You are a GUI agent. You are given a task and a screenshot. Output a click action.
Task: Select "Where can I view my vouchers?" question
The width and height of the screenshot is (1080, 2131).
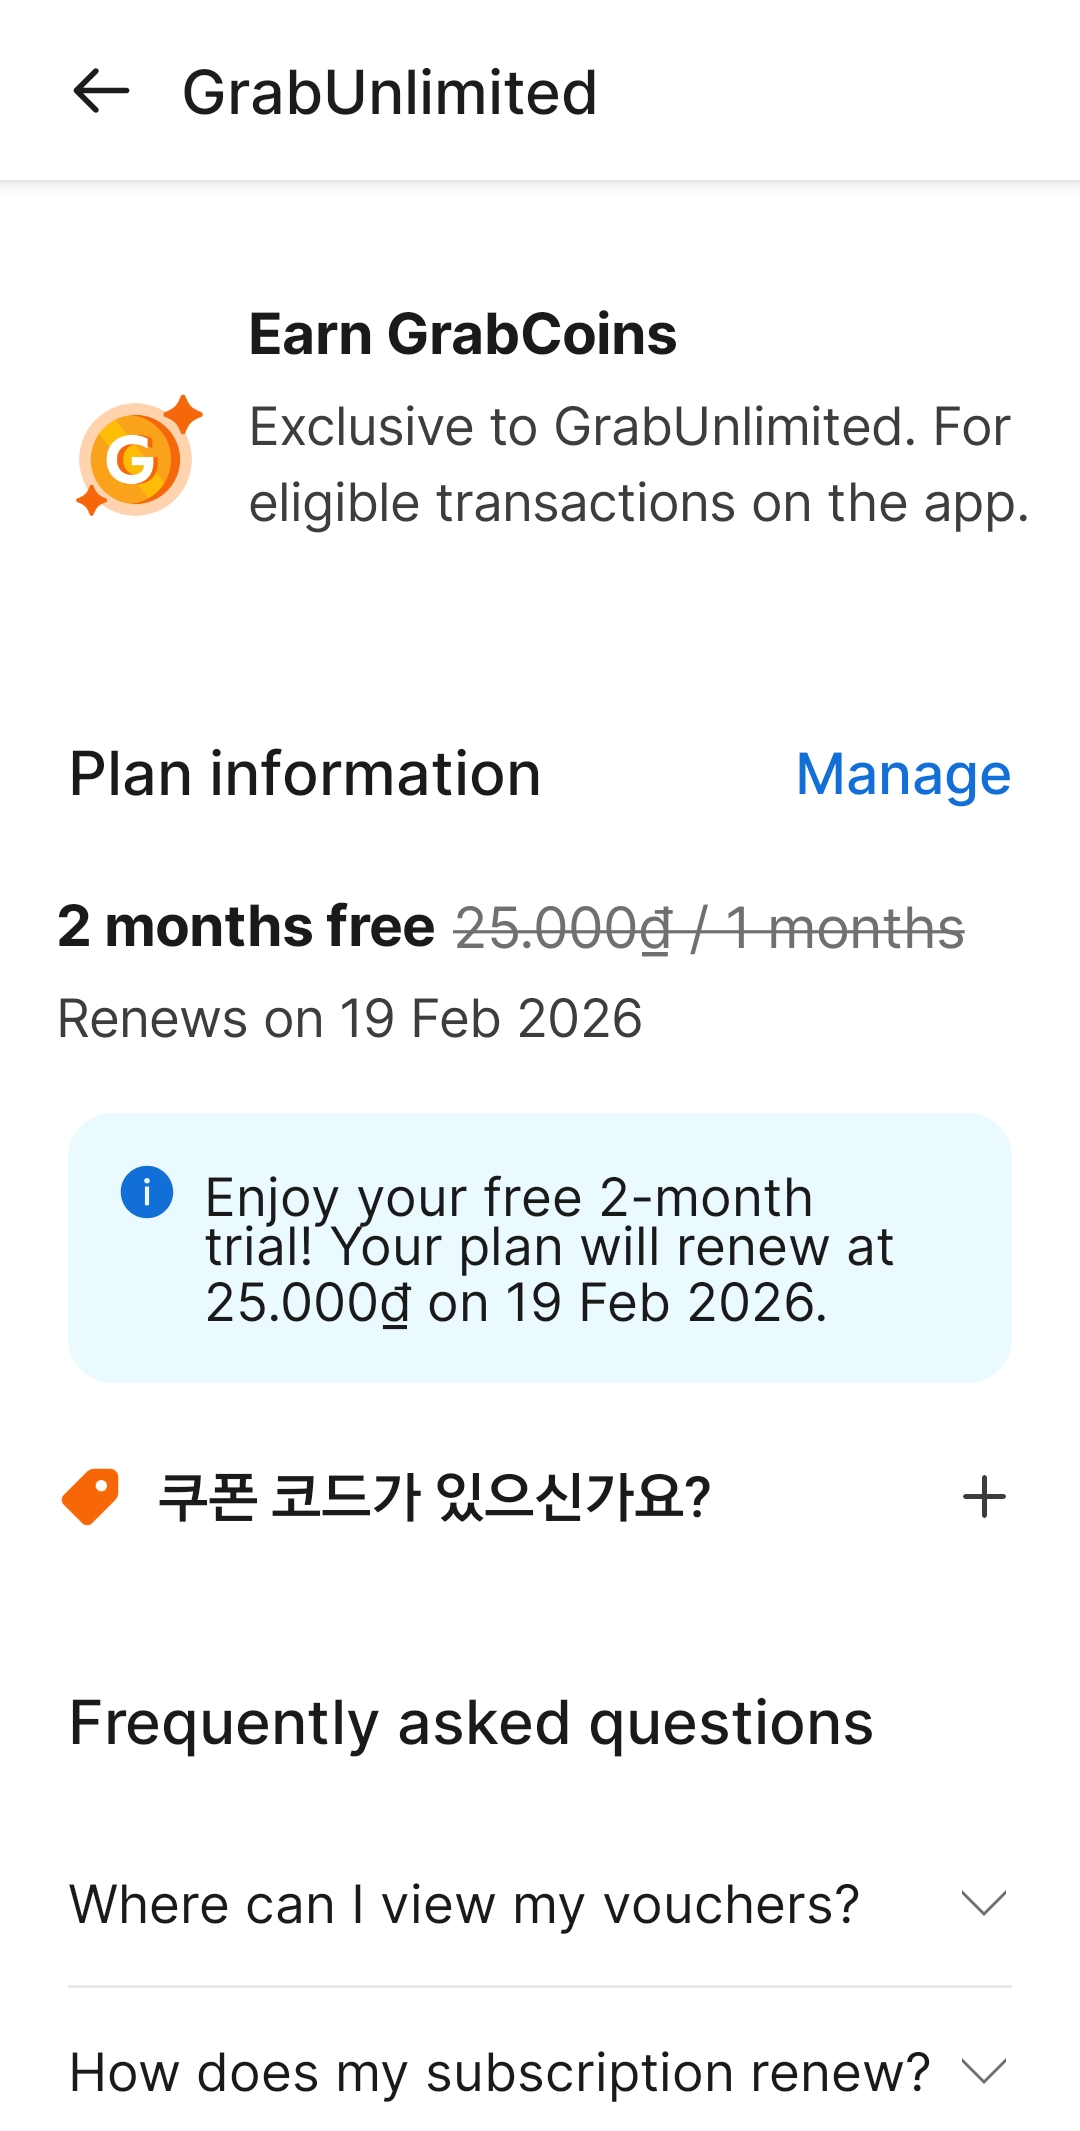pyautogui.click(x=464, y=1904)
